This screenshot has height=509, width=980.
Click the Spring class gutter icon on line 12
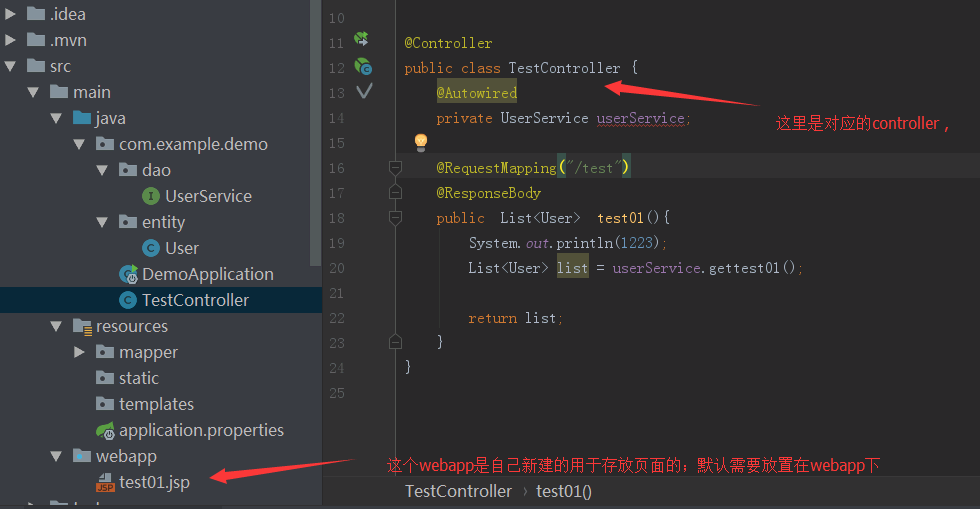coord(363,67)
